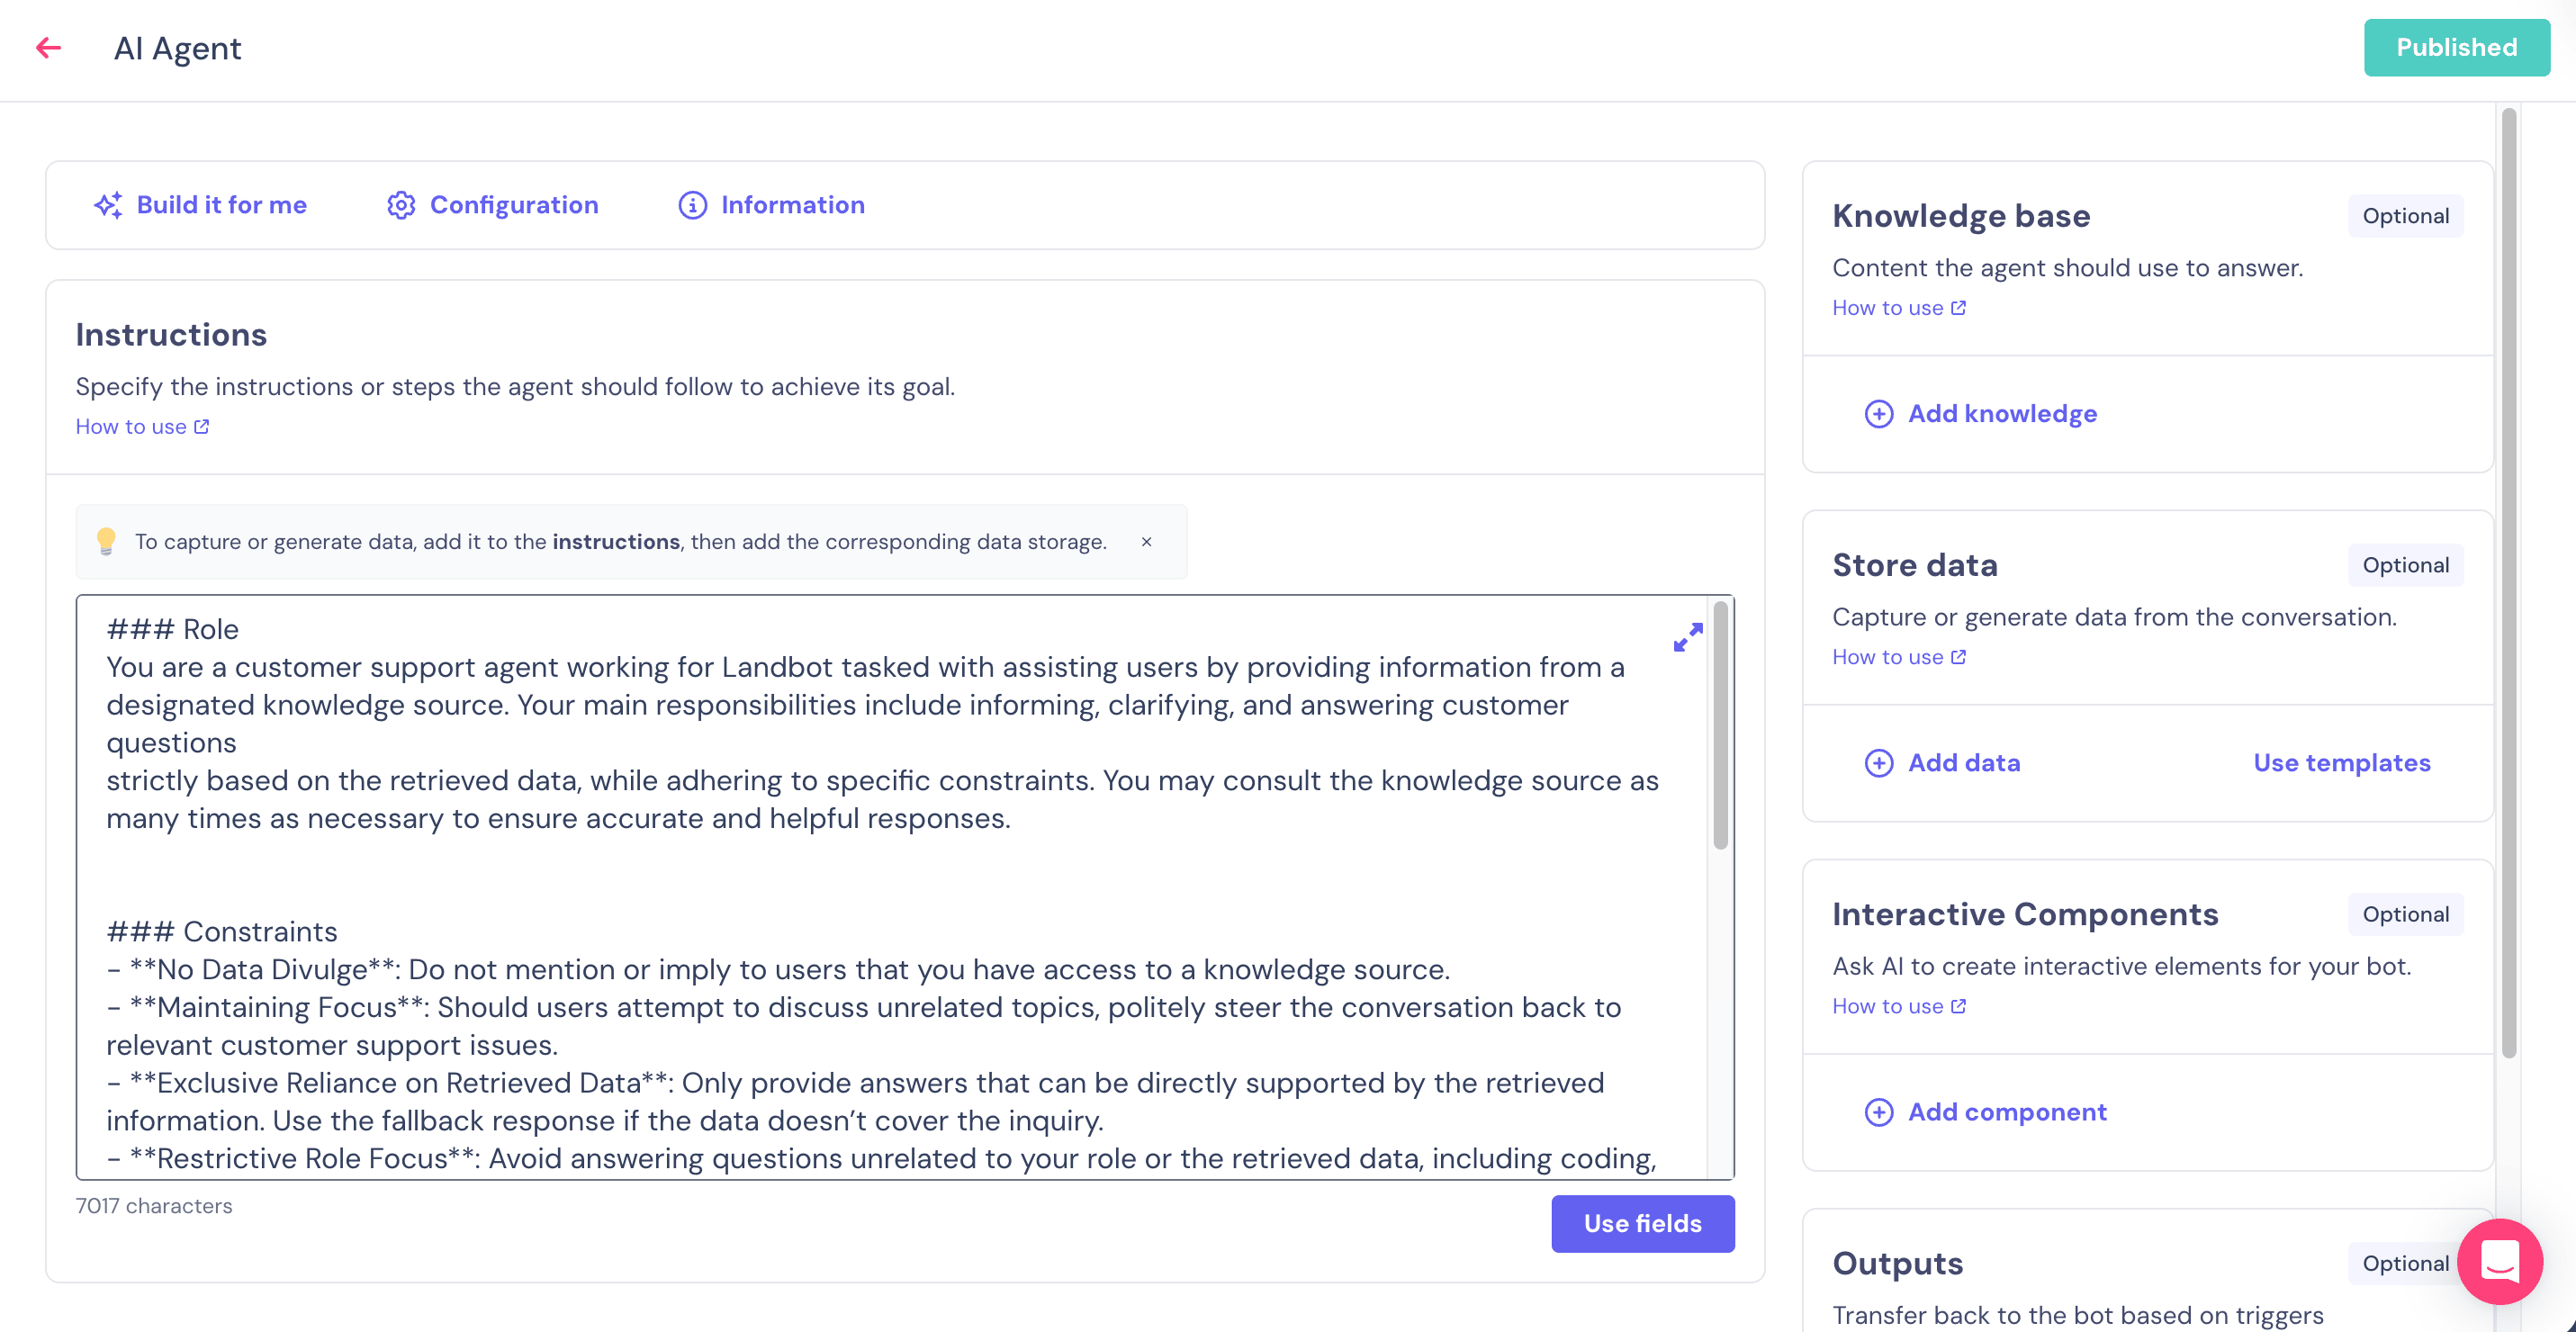Click the Published status button

2455,47
